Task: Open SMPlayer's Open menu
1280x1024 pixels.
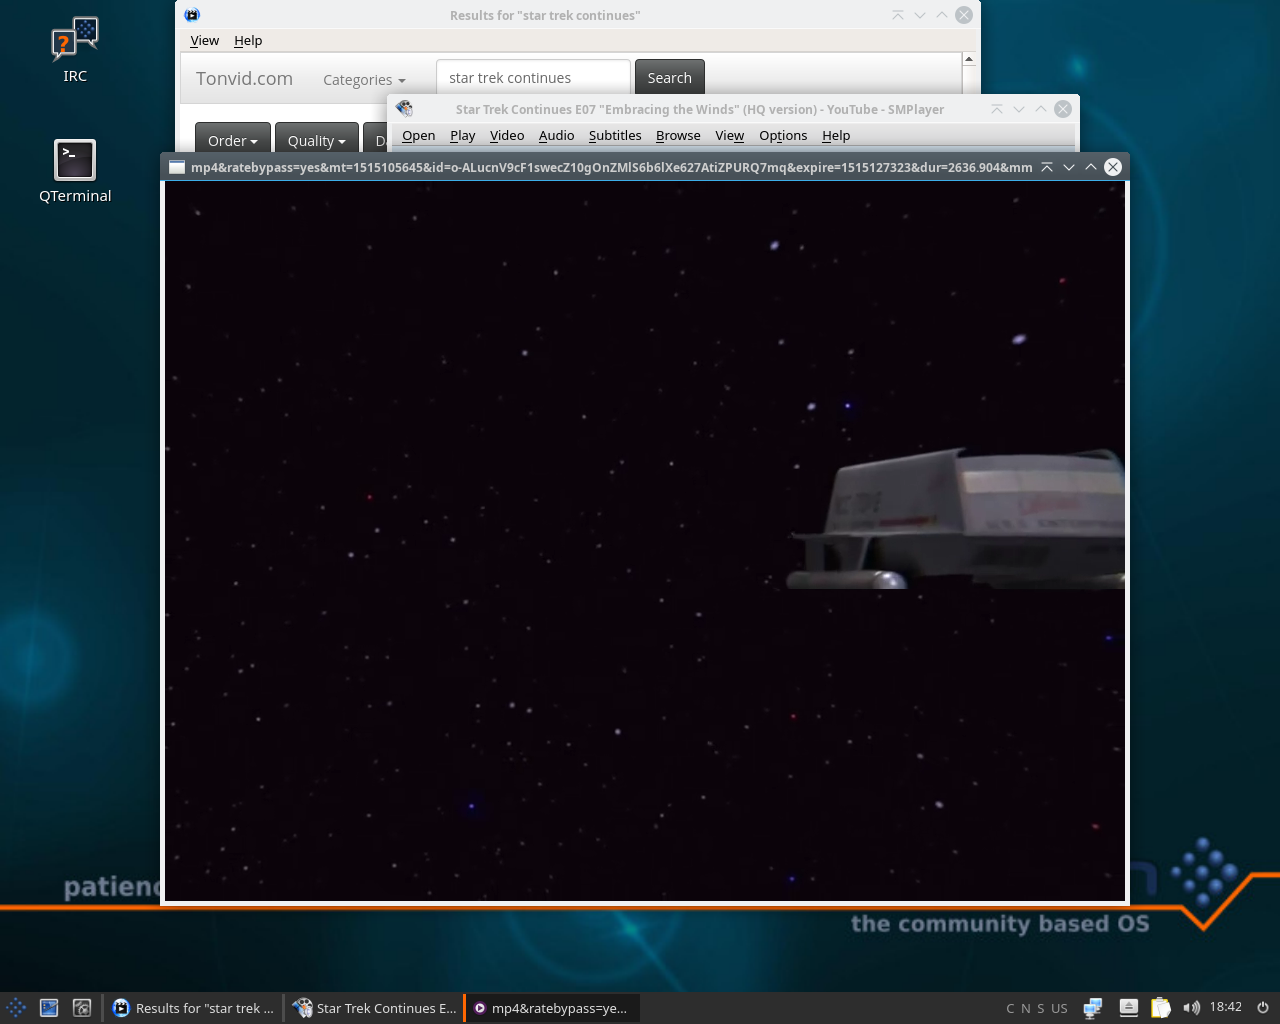Action: point(419,136)
